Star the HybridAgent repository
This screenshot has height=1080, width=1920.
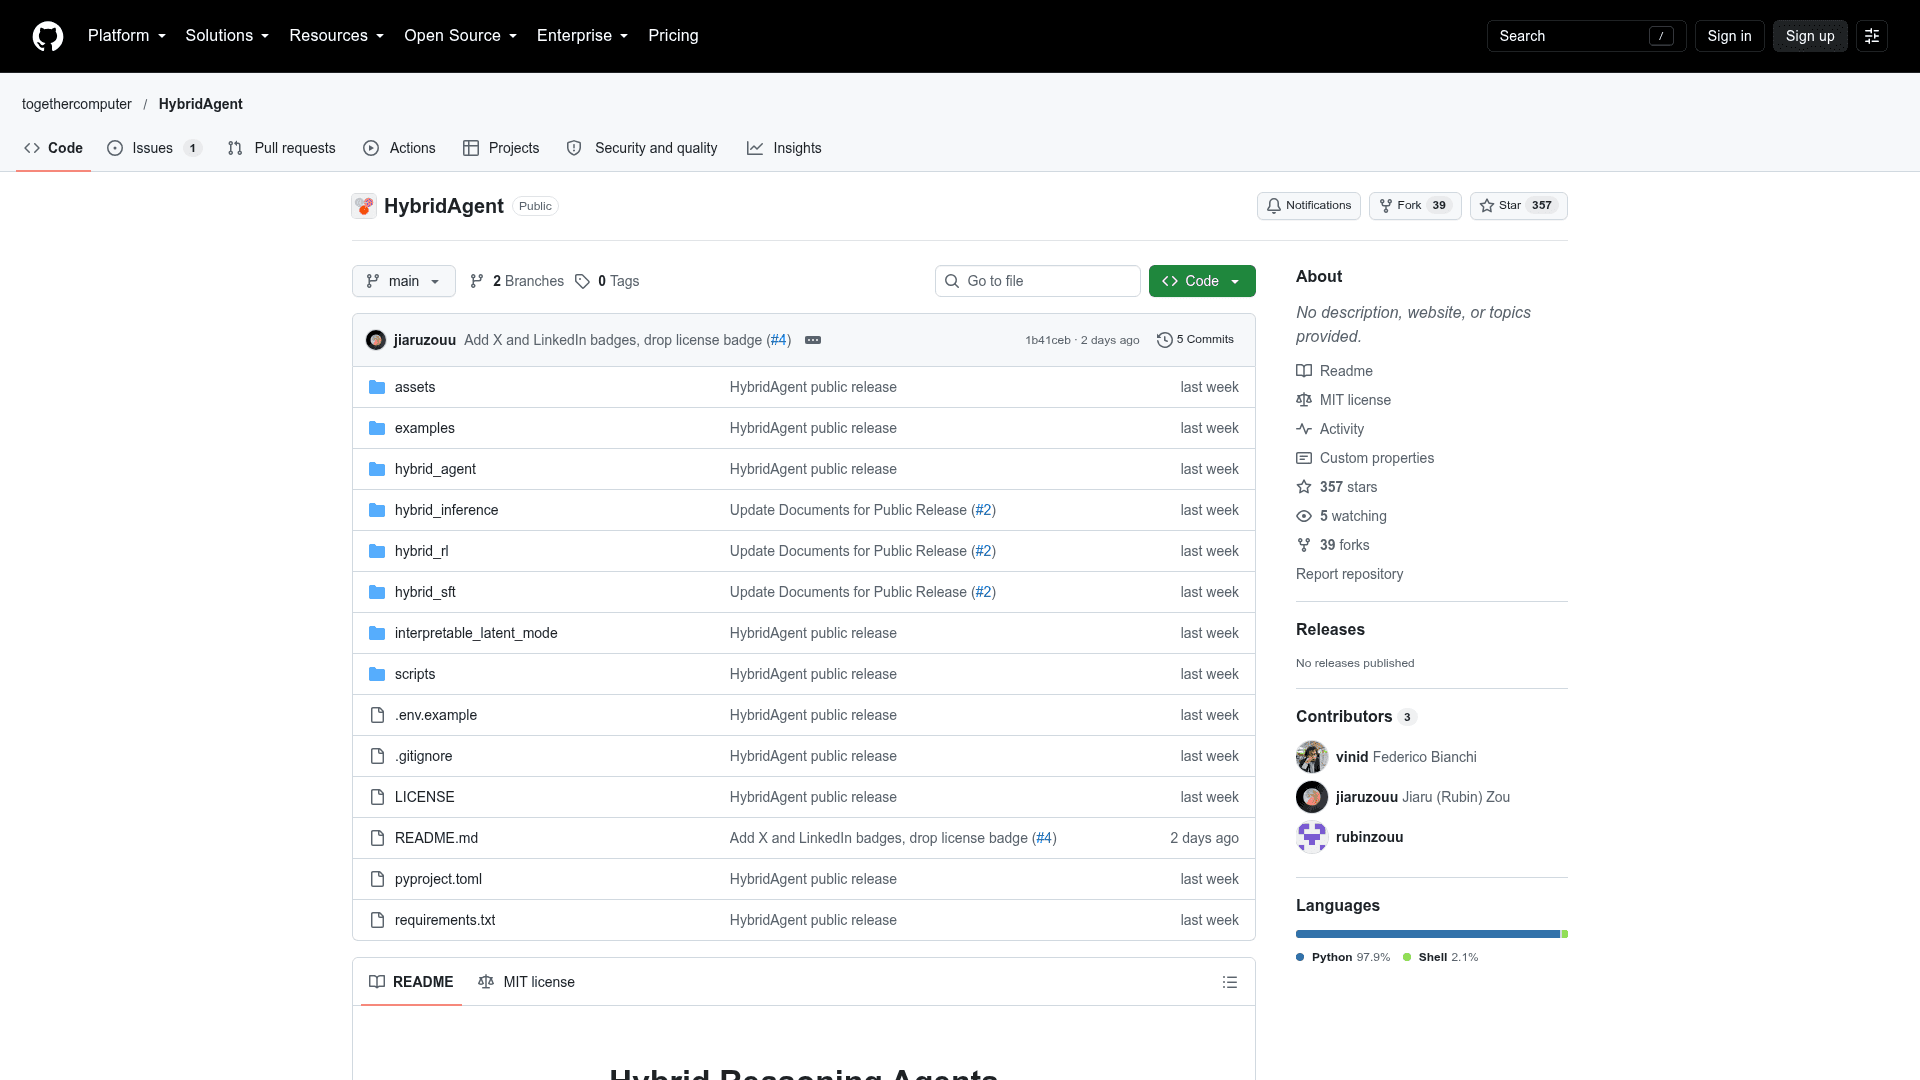click(x=1518, y=206)
